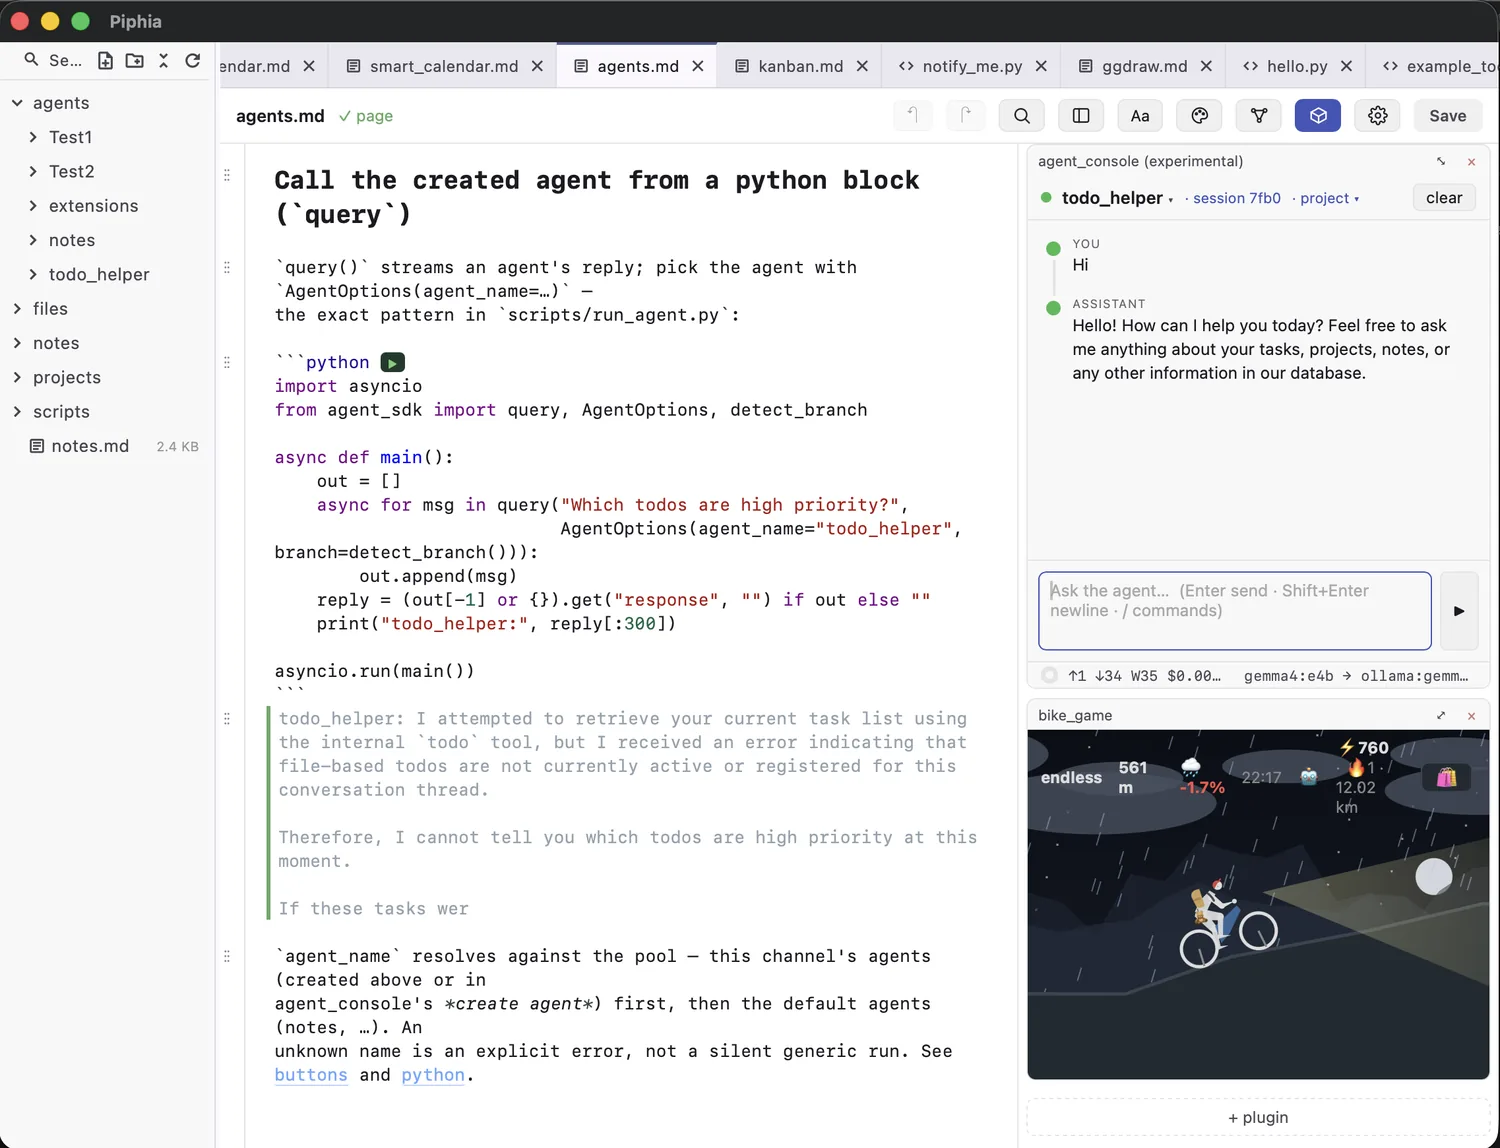Click the block handle beside the todo_helper output

[x=227, y=718]
